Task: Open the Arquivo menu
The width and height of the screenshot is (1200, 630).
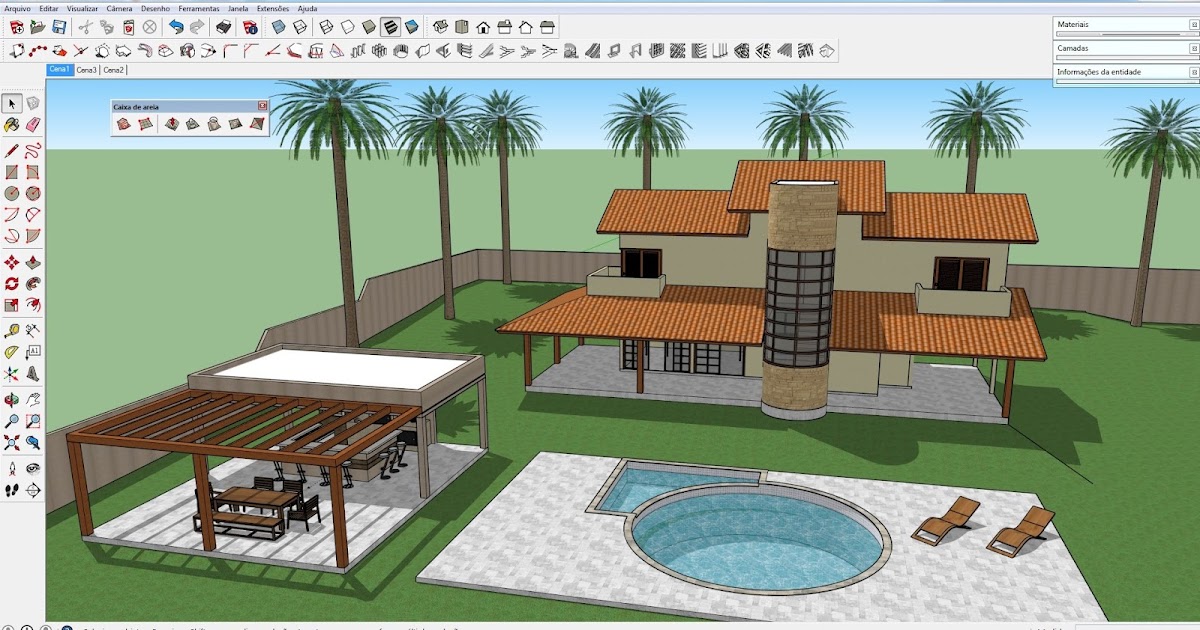Action: 17,8
